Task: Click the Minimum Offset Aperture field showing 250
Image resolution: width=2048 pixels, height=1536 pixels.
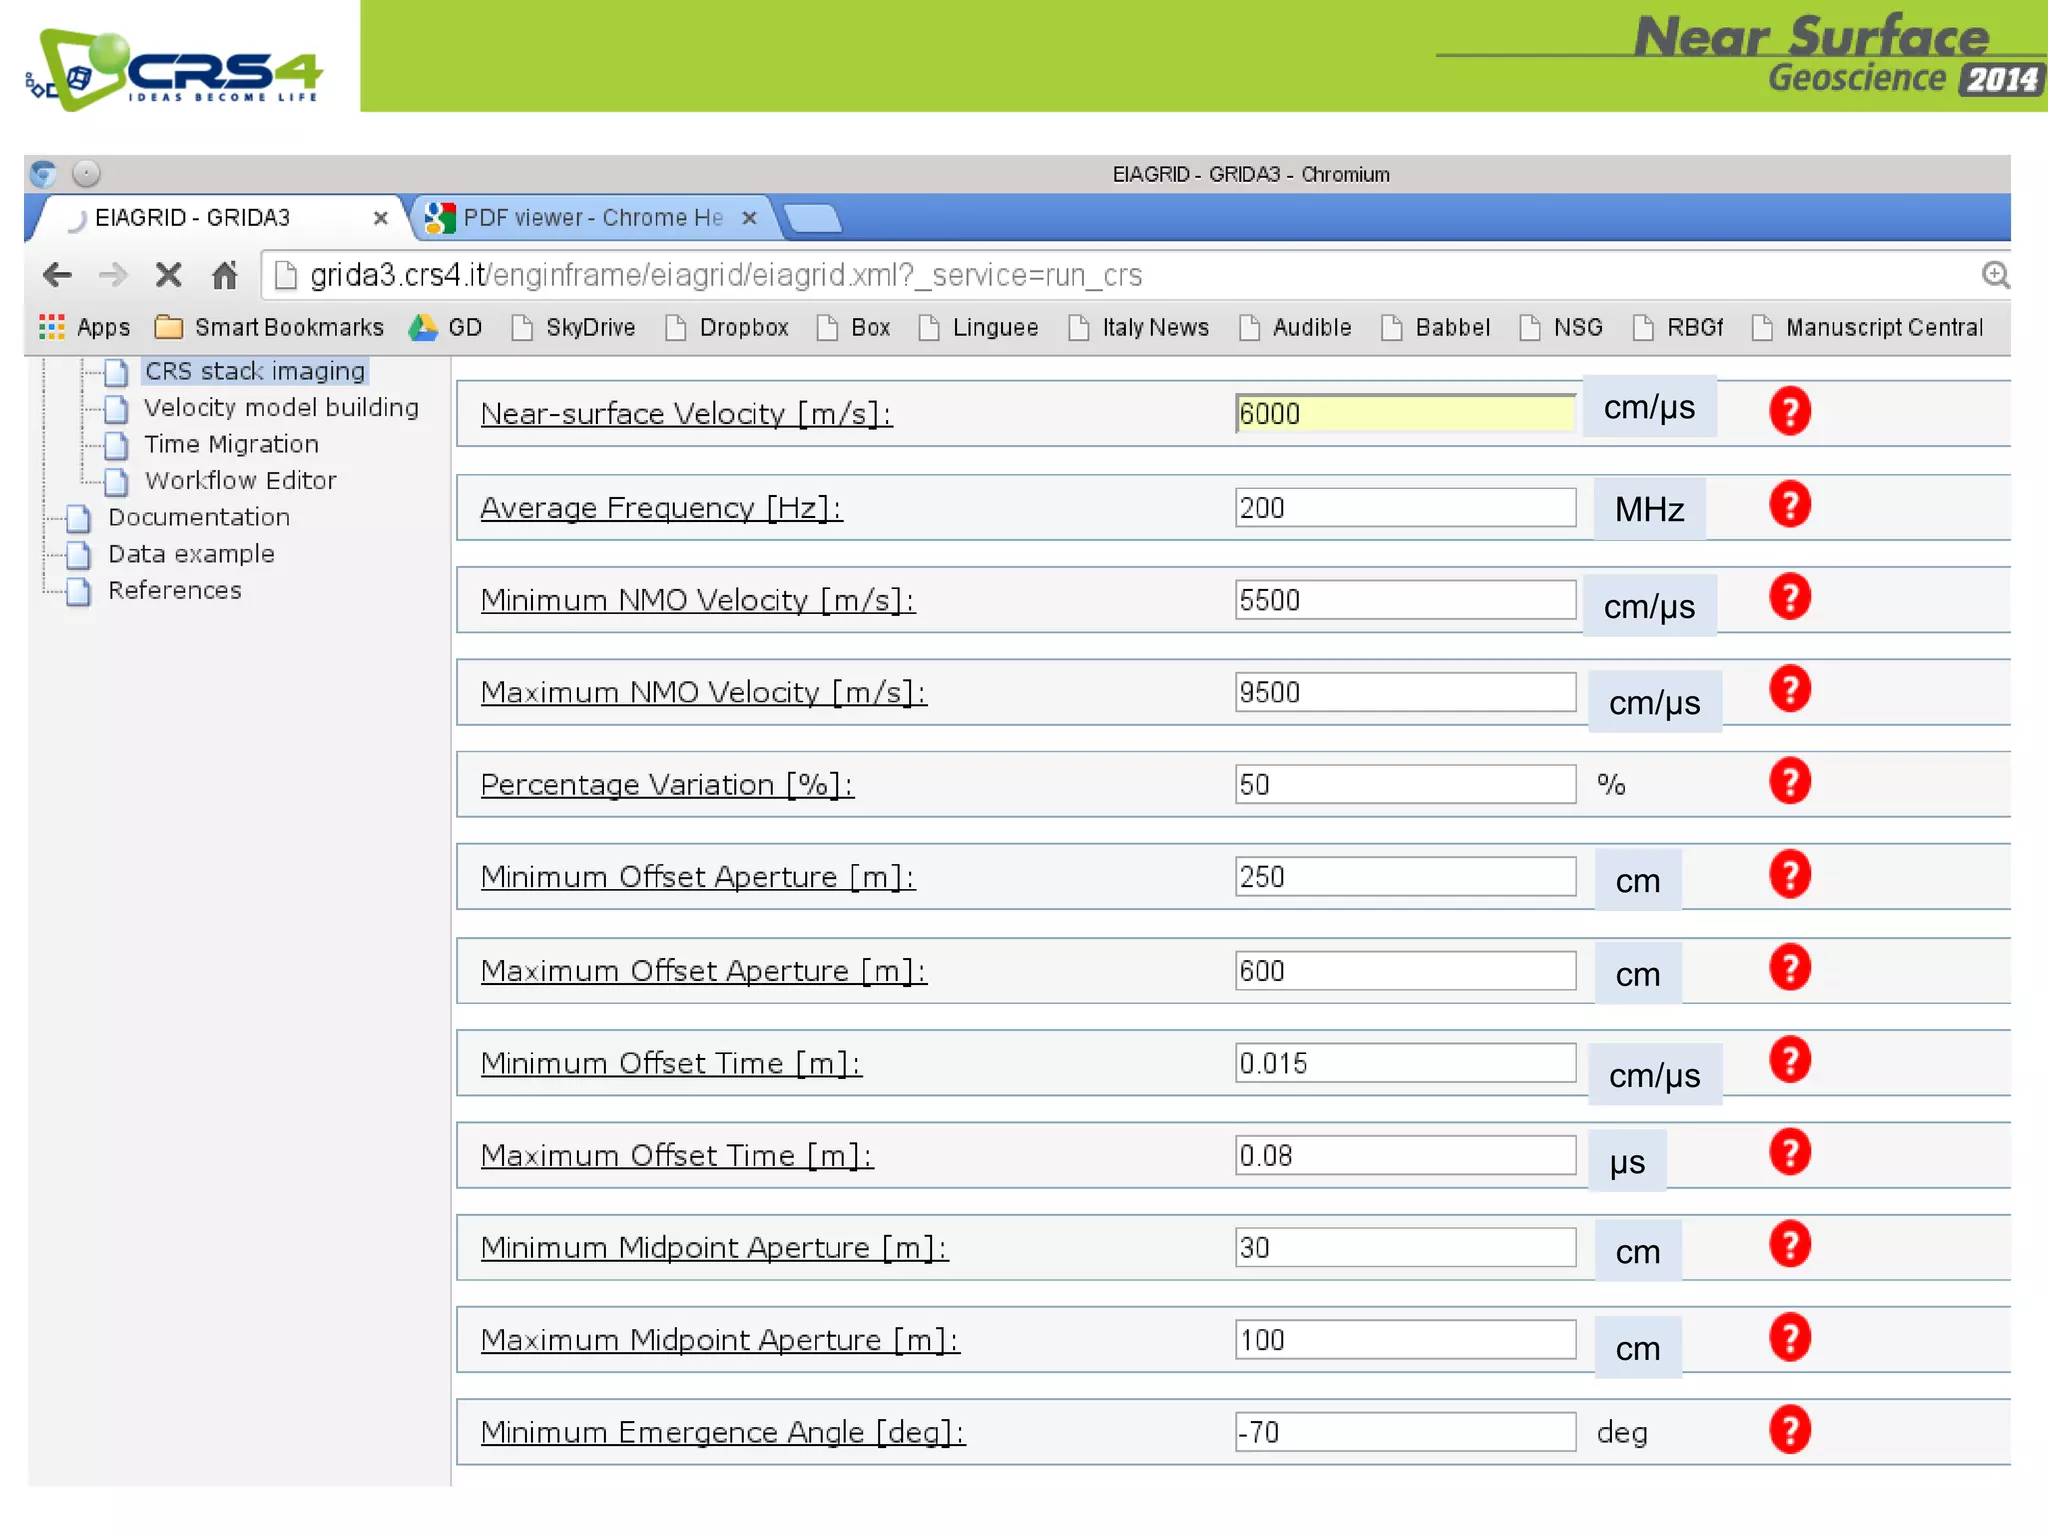Action: (1405, 877)
